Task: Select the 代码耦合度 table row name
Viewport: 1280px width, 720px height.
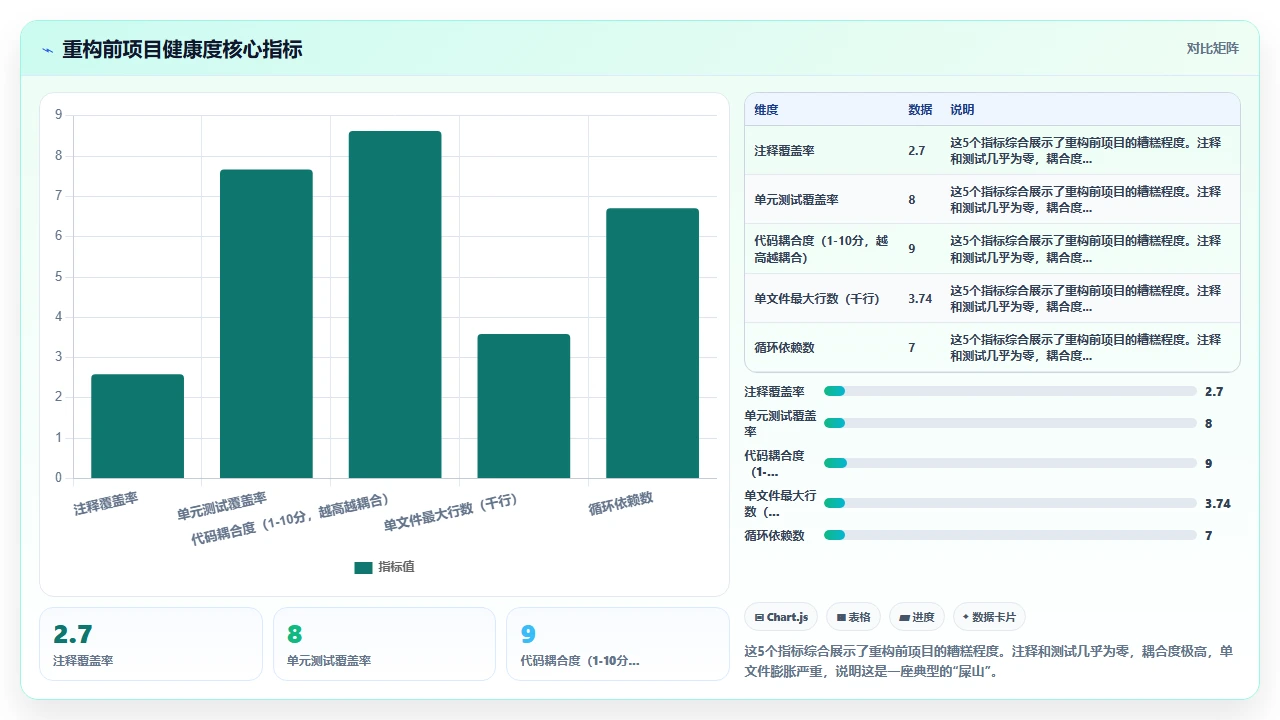Action: click(x=820, y=249)
